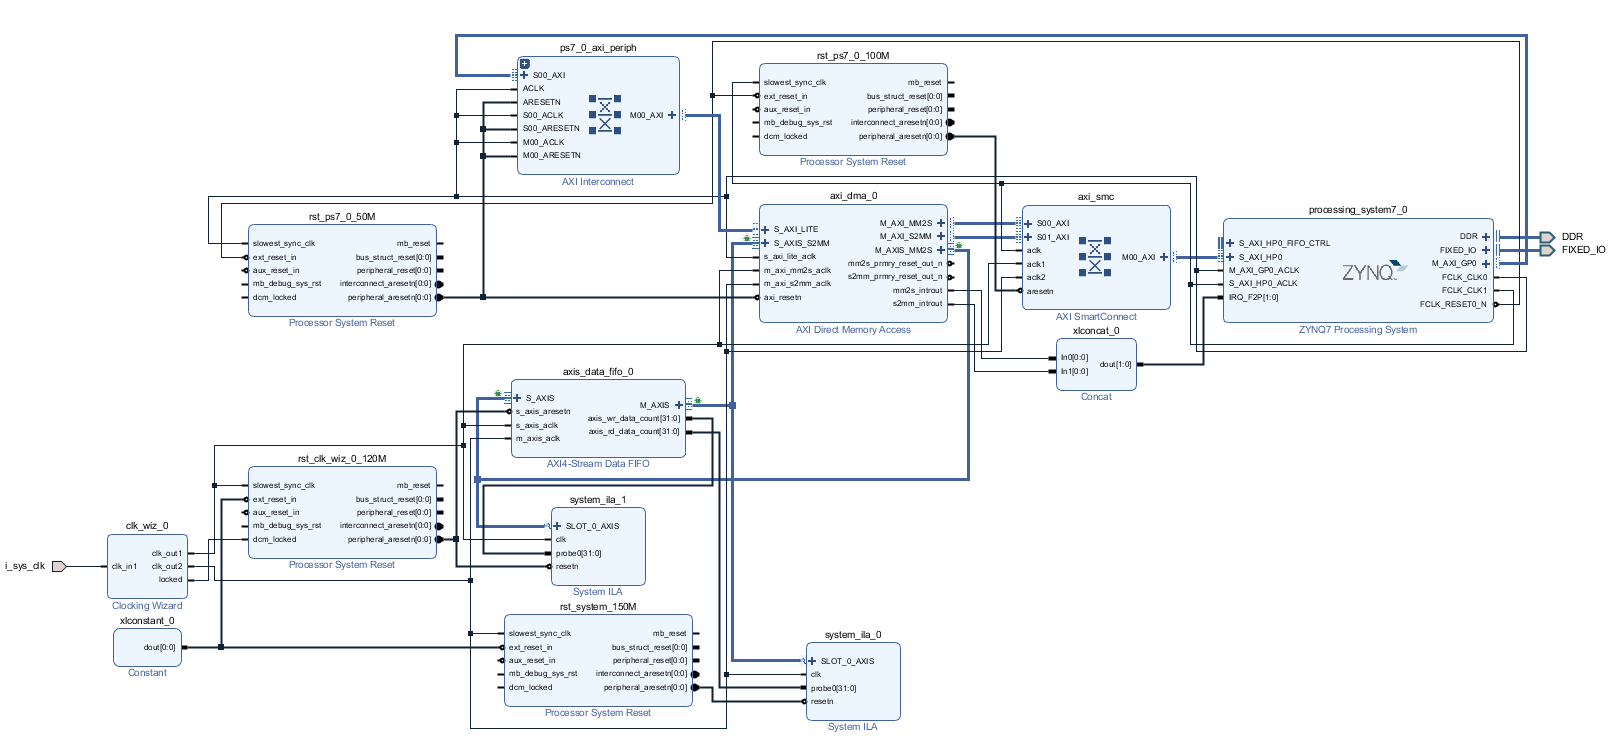Click the crossbar icon in the ps7_0_axi_periph block
This screenshot has width=1613, height=738.
(x=605, y=115)
